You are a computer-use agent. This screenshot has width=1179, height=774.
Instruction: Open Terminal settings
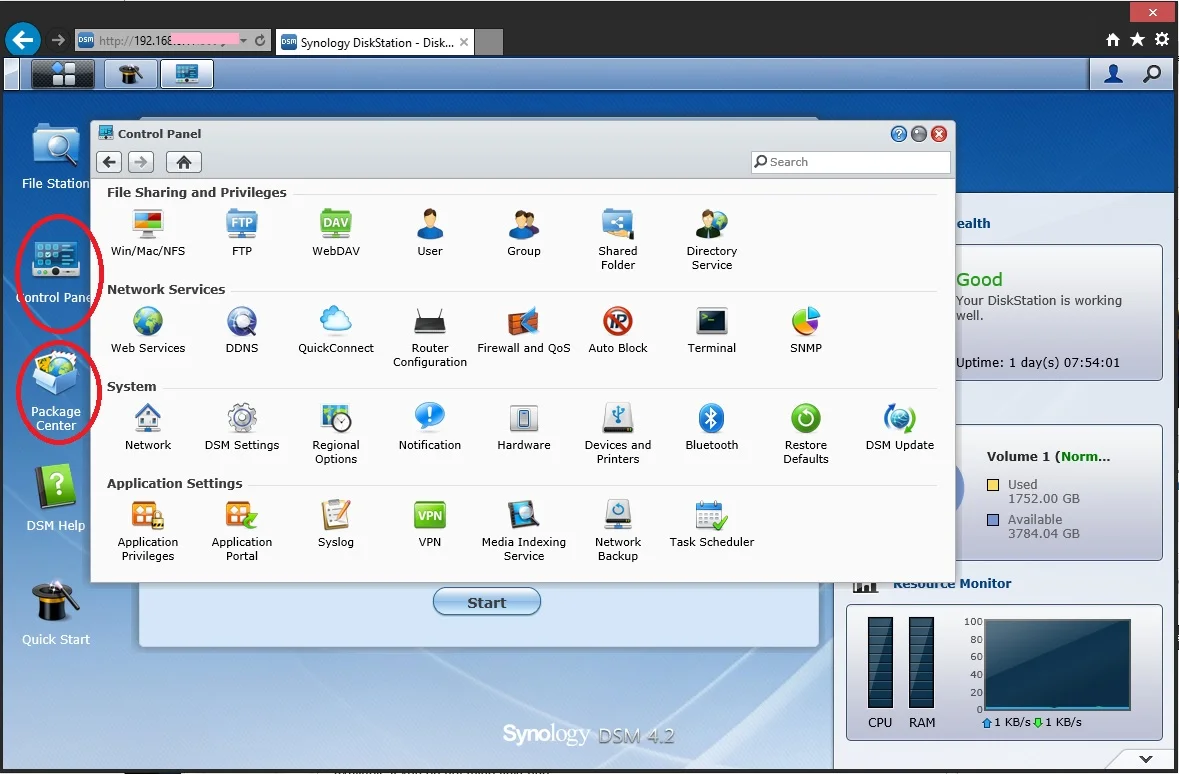[x=711, y=329]
